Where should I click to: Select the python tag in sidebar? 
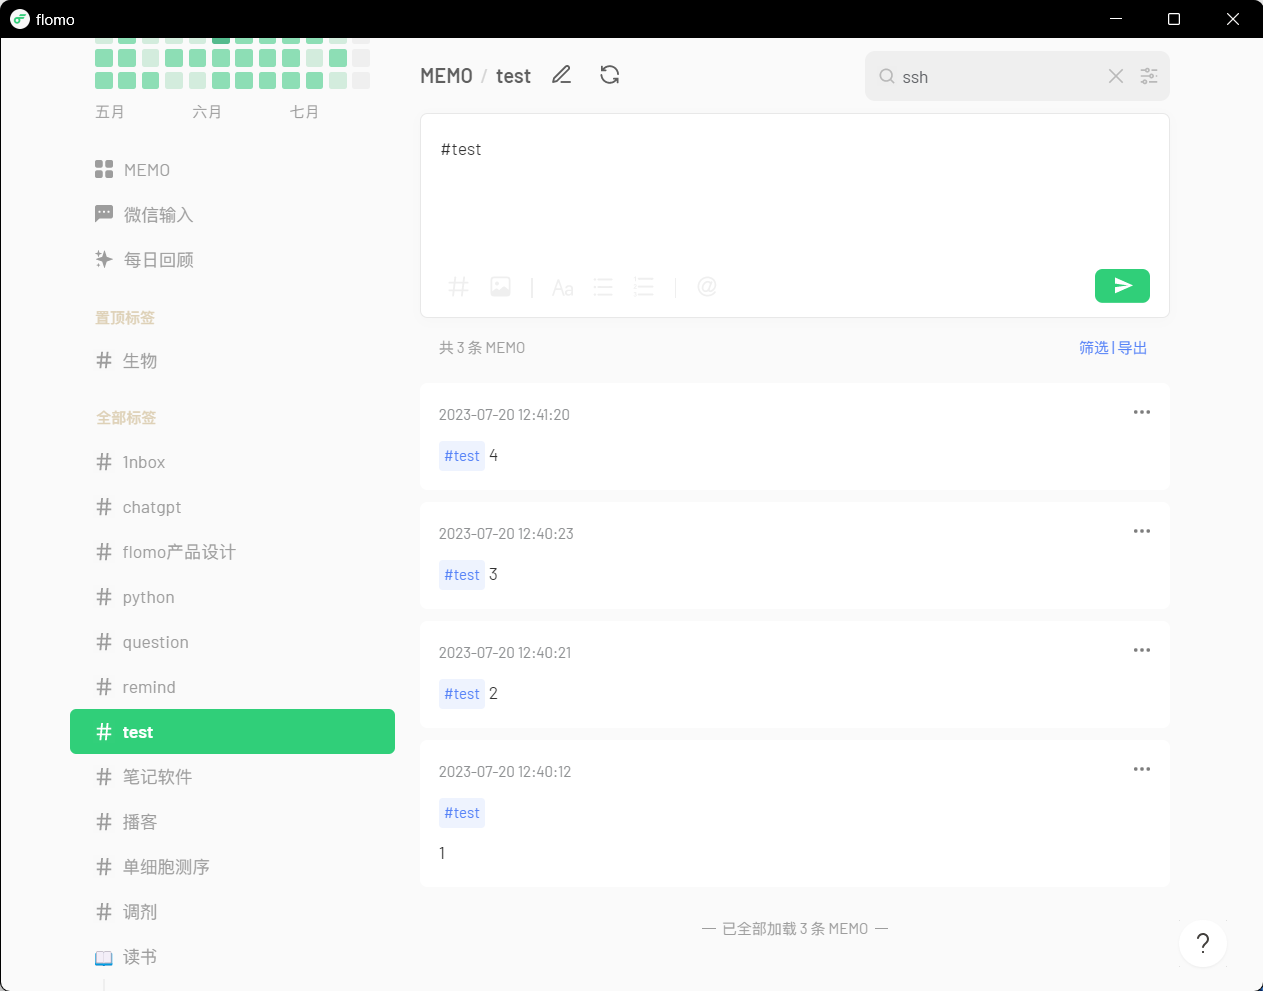click(148, 597)
